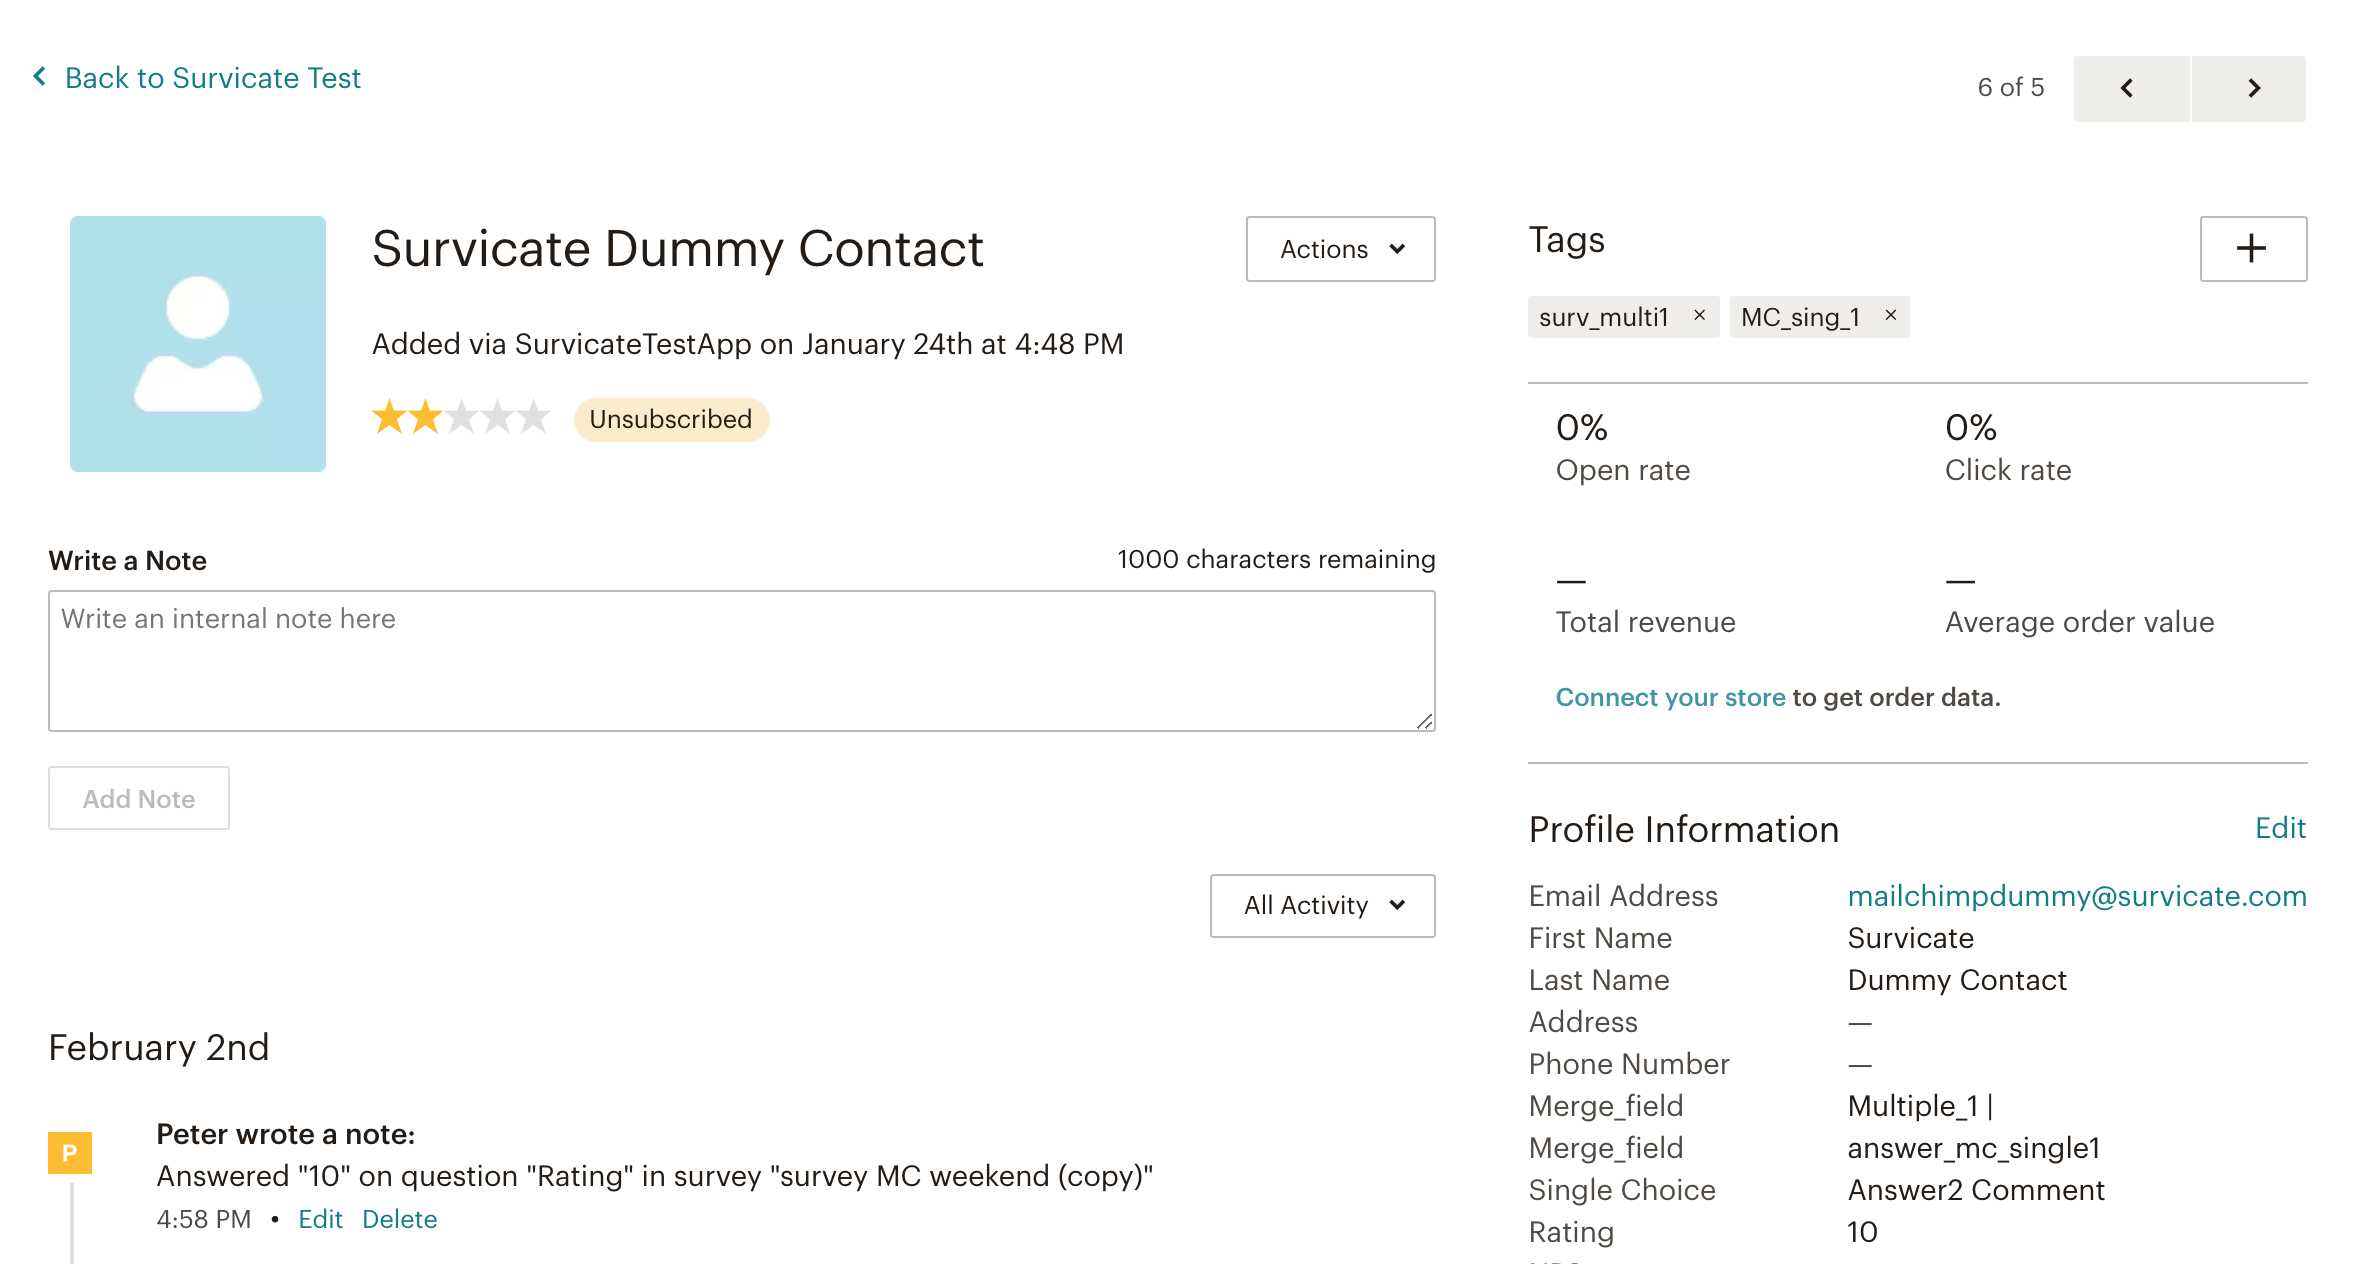
Task: Click the 'Peter wrote a note:' heading
Action: pos(286,1134)
